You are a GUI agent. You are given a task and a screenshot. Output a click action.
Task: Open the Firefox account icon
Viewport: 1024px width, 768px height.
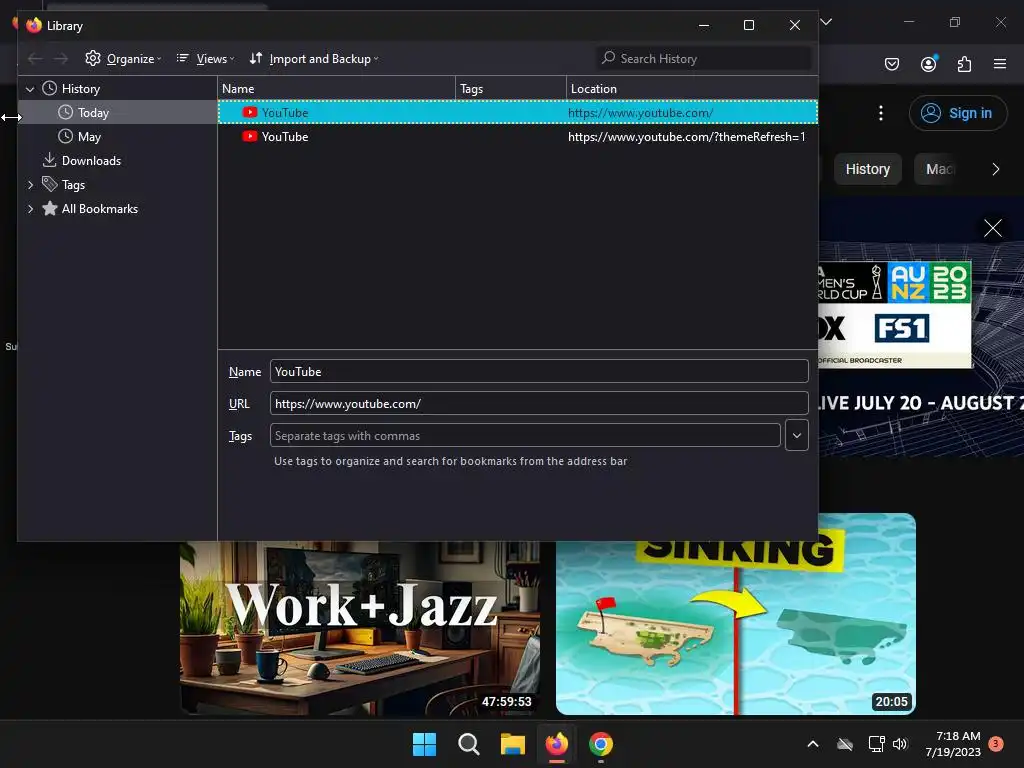click(928, 64)
